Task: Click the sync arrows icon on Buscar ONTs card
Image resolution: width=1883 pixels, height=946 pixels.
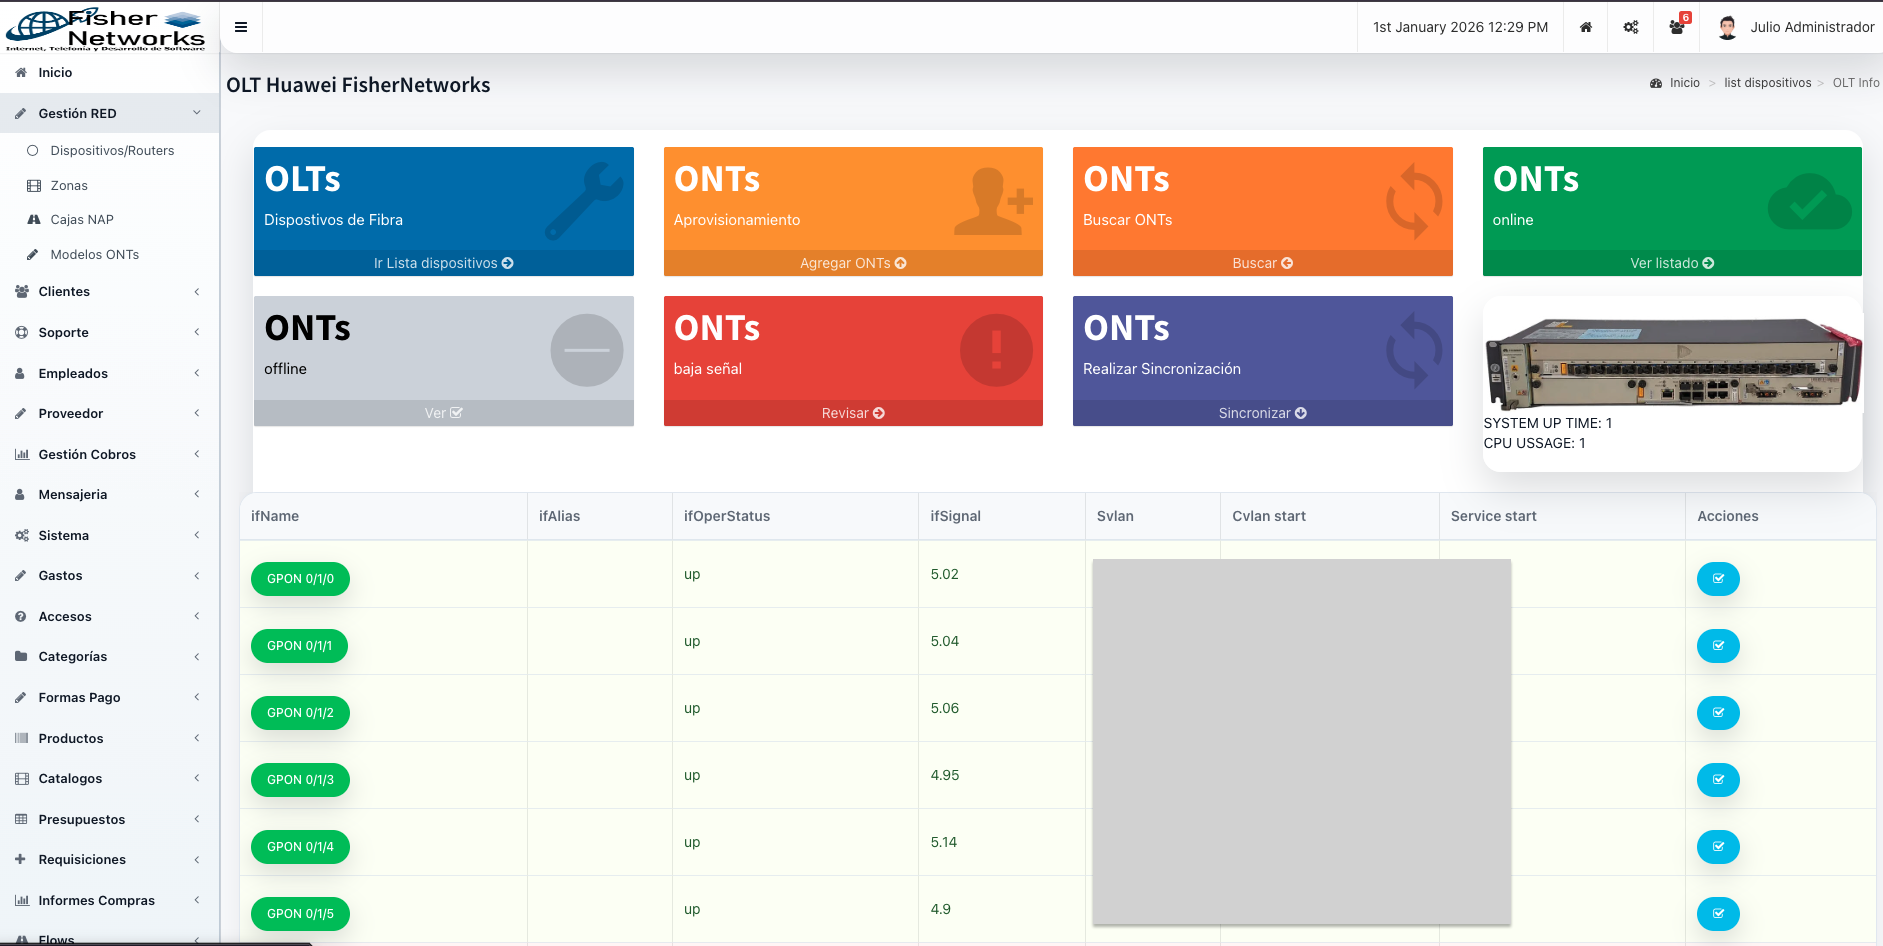Action: tap(1413, 201)
